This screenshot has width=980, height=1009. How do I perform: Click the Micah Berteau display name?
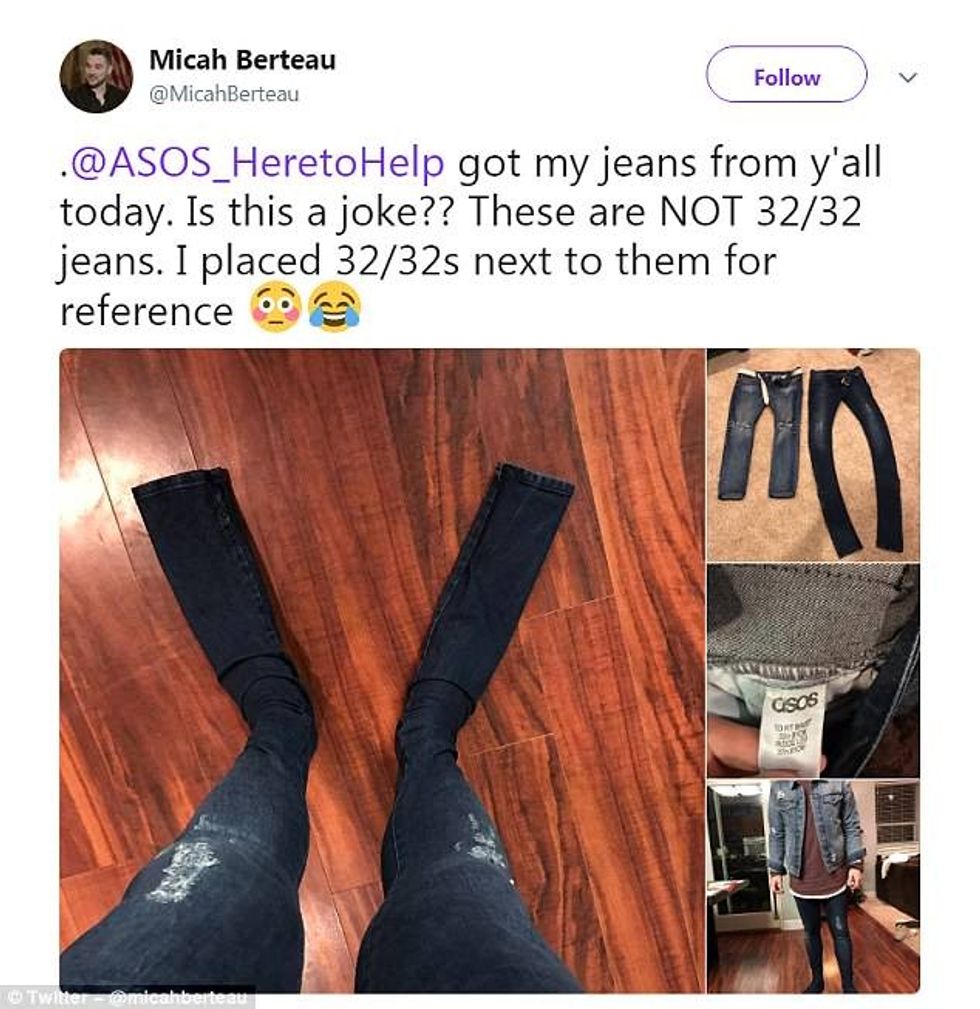coord(242,60)
